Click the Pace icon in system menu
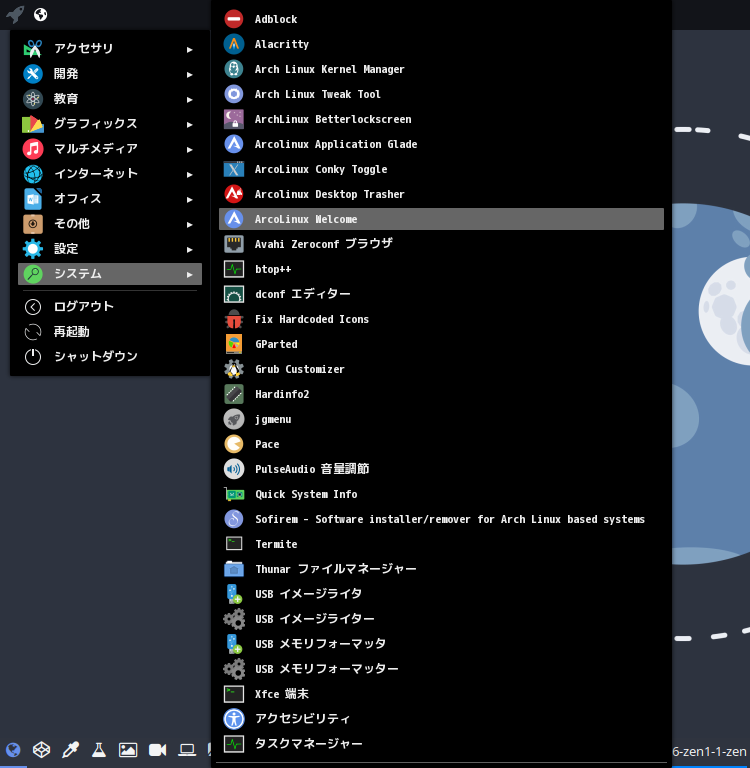 pyautogui.click(x=234, y=444)
